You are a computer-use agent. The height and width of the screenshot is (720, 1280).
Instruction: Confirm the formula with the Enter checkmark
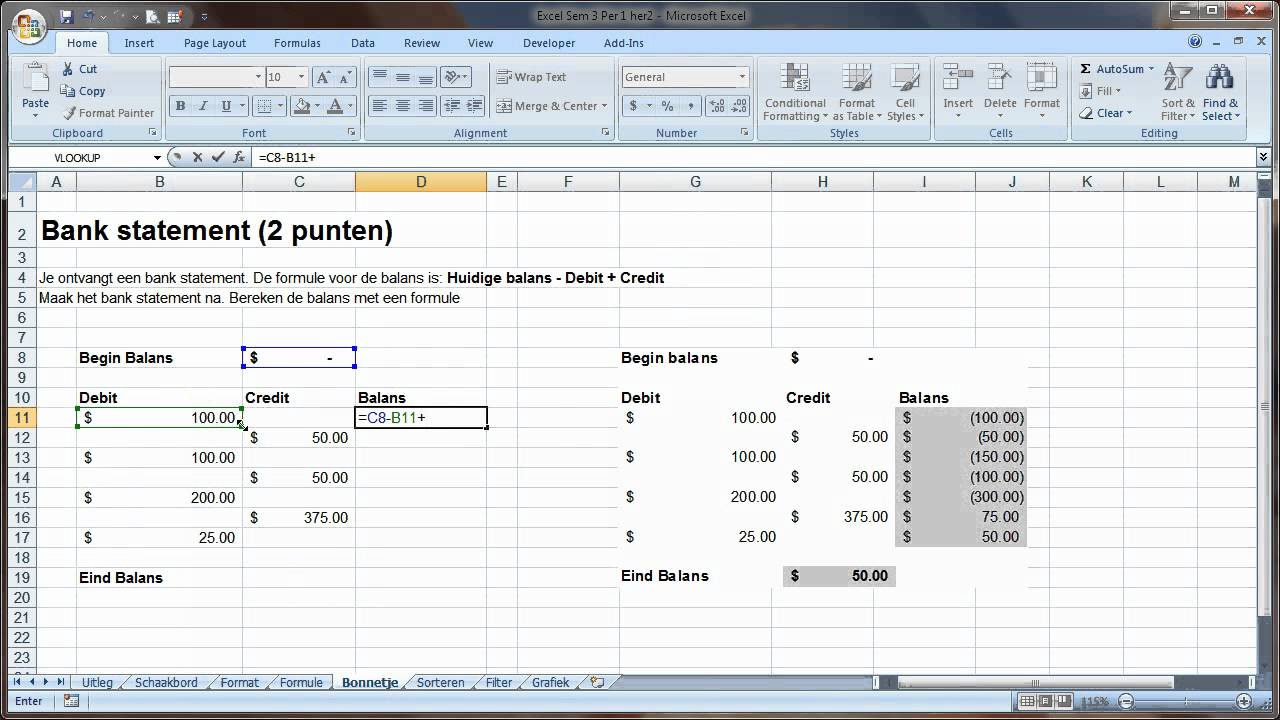pyautogui.click(x=218, y=156)
